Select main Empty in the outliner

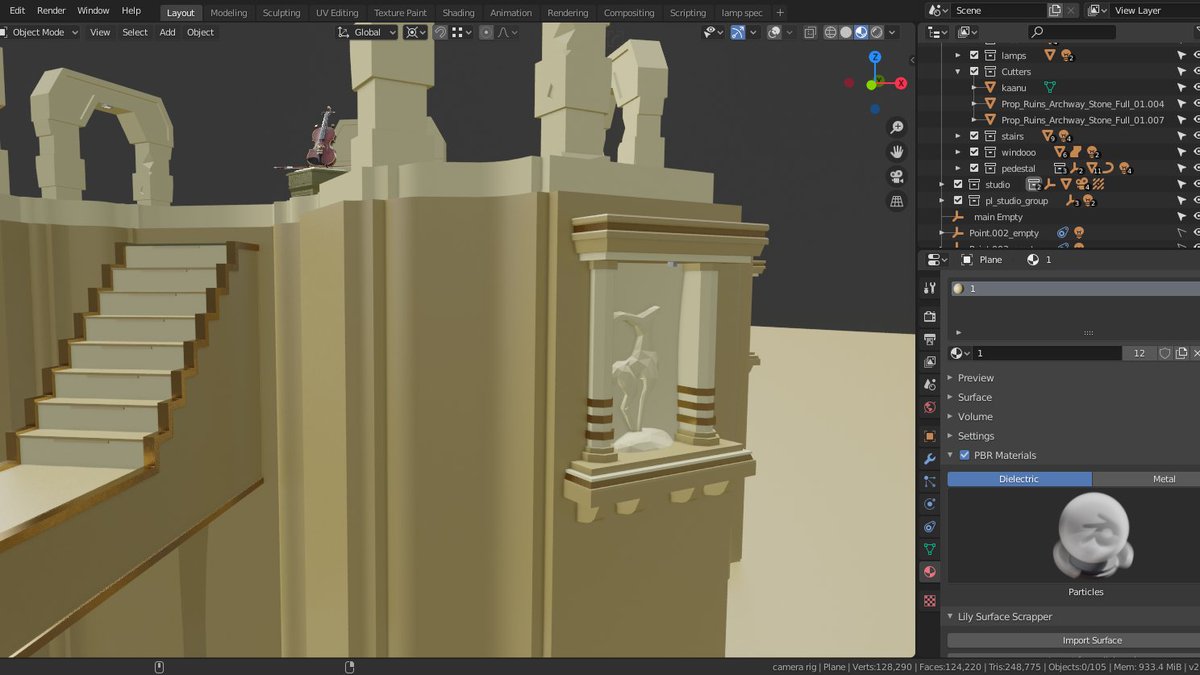(998, 217)
